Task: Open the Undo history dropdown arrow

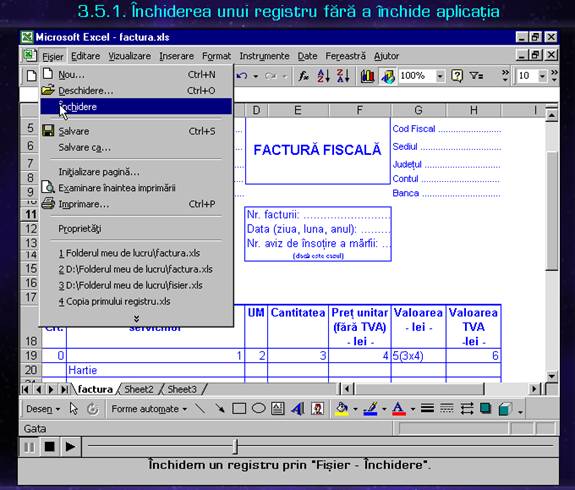Action: pos(256,76)
